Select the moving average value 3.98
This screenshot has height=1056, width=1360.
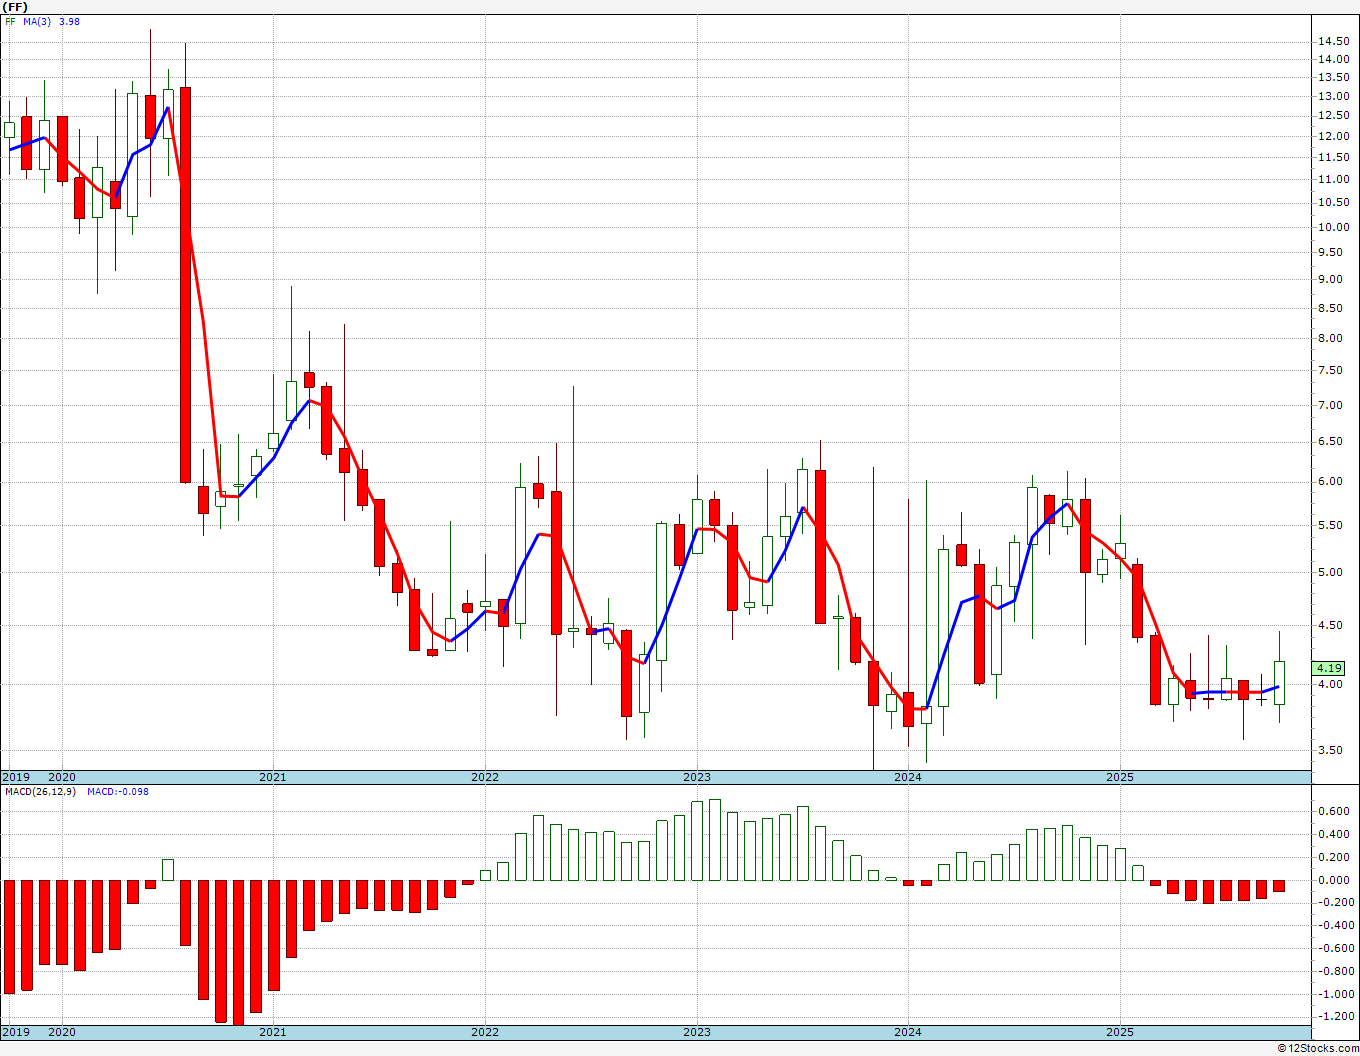[69, 21]
